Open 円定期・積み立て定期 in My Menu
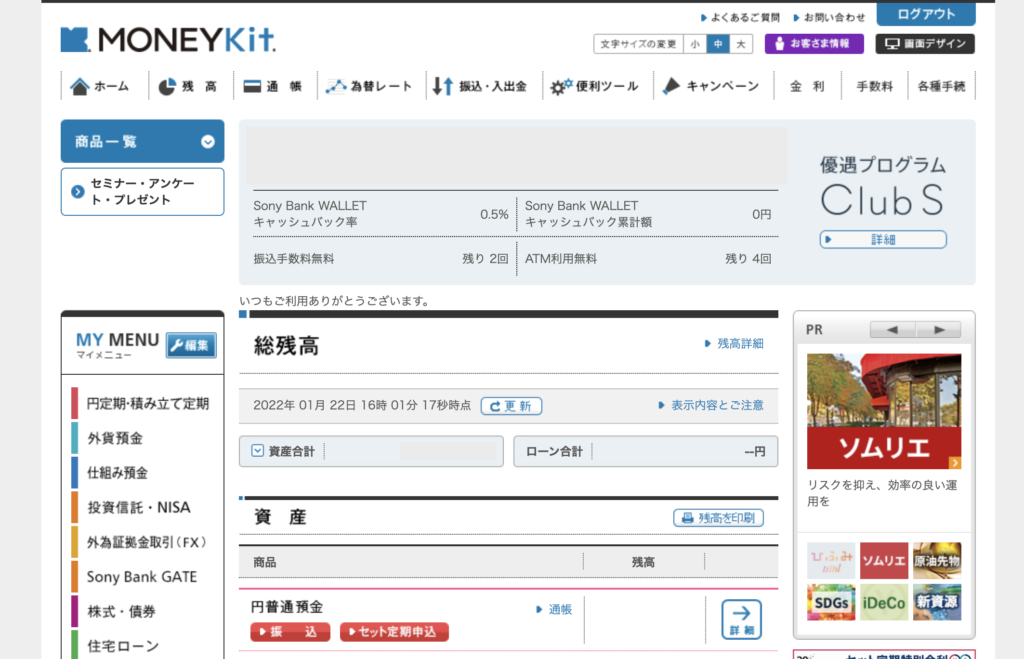1024x659 pixels. tap(148, 404)
